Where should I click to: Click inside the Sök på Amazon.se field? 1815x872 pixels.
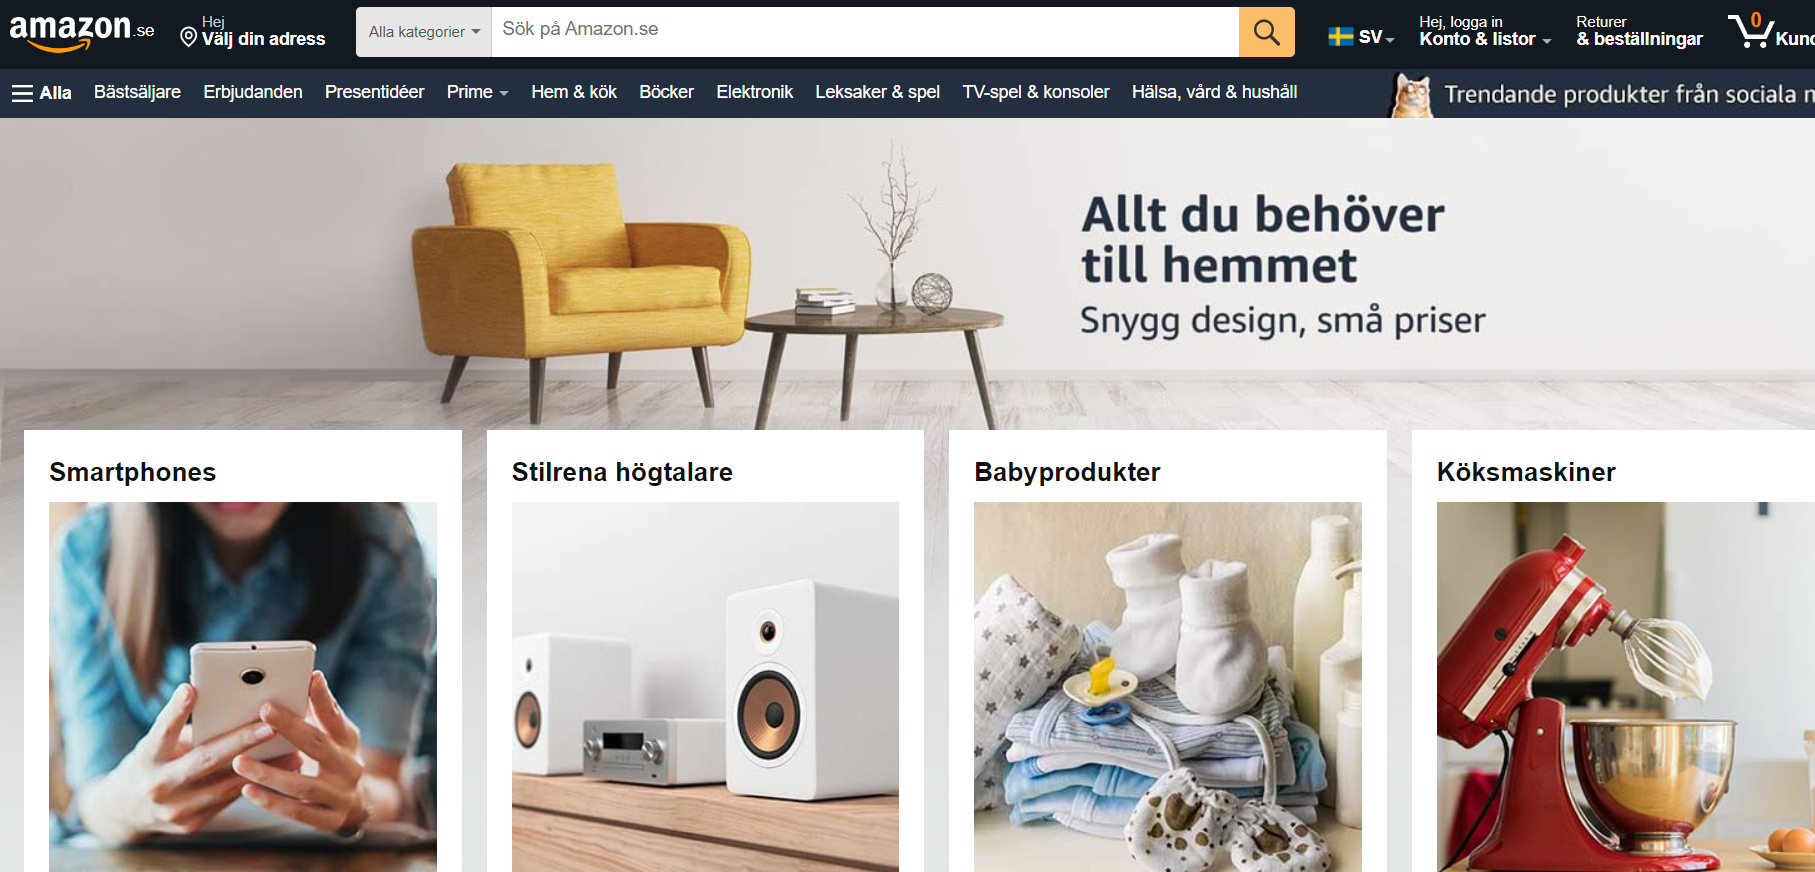point(865,32)
